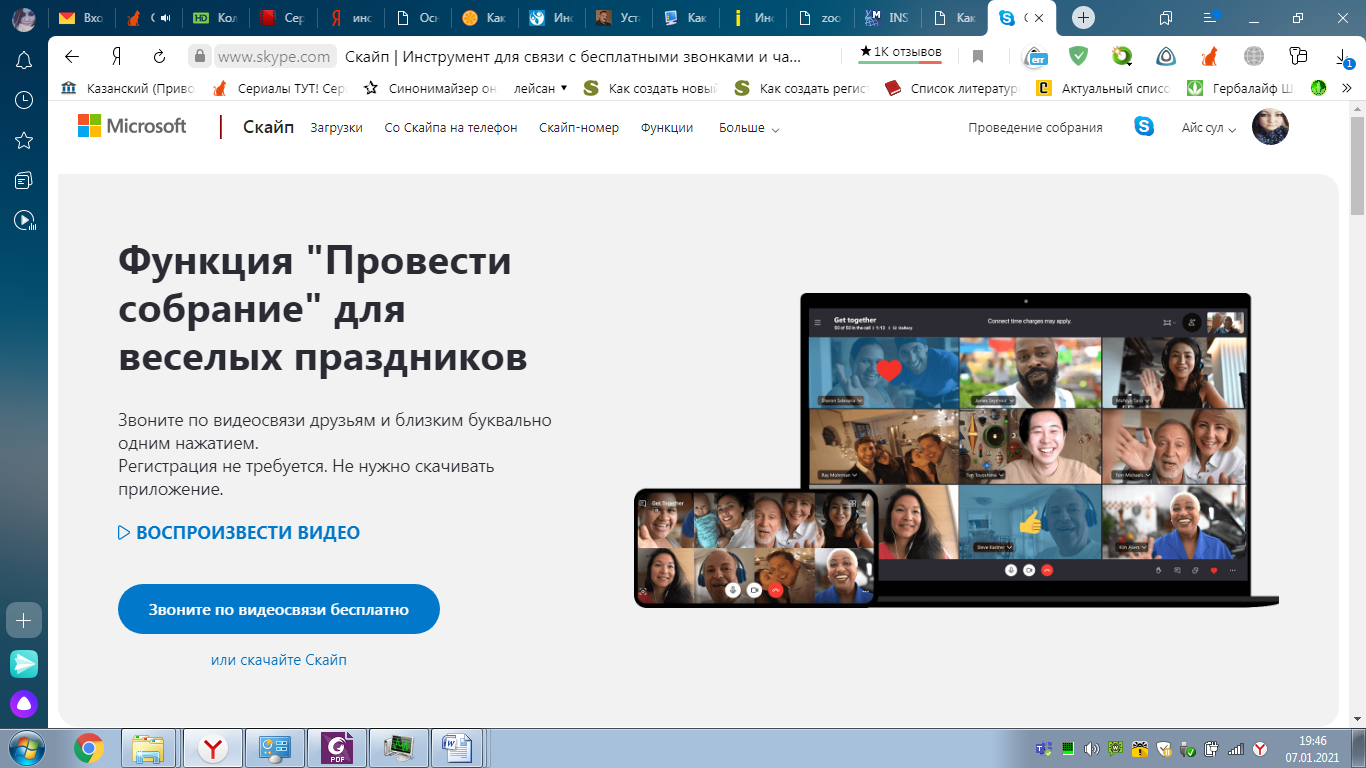
Task: Click the laptop video call image
Action: (x=1028, y=448)
